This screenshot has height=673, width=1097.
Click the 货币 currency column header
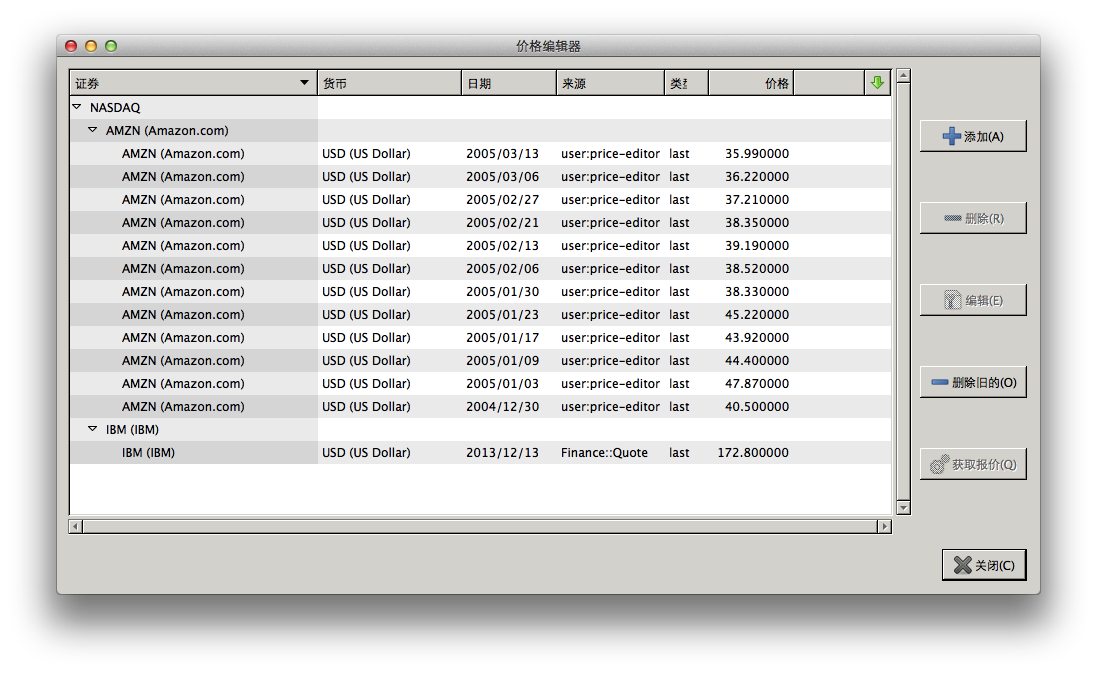(x=388, y=83)
